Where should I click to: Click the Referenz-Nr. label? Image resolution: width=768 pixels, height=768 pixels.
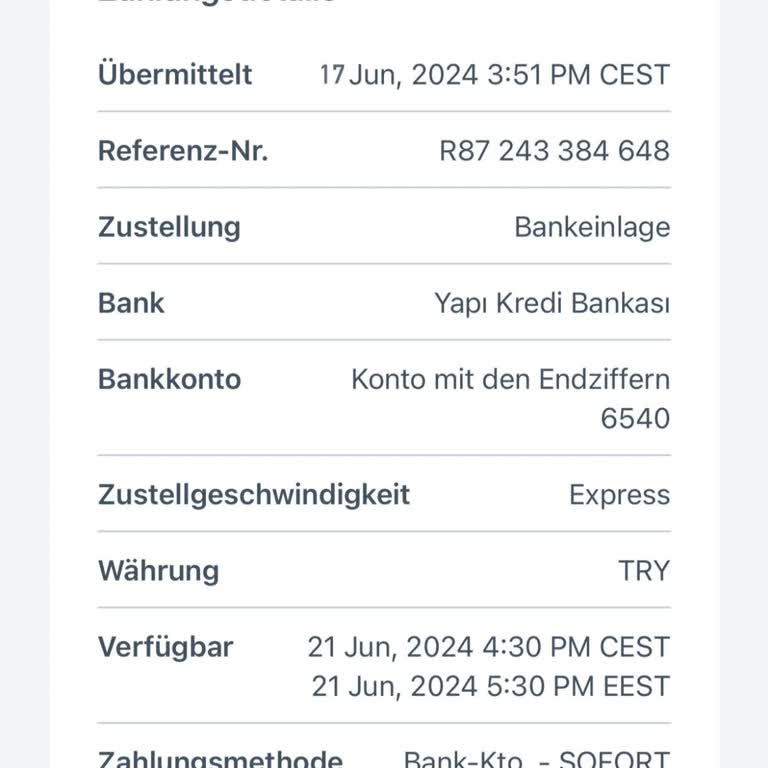(183, 151)
